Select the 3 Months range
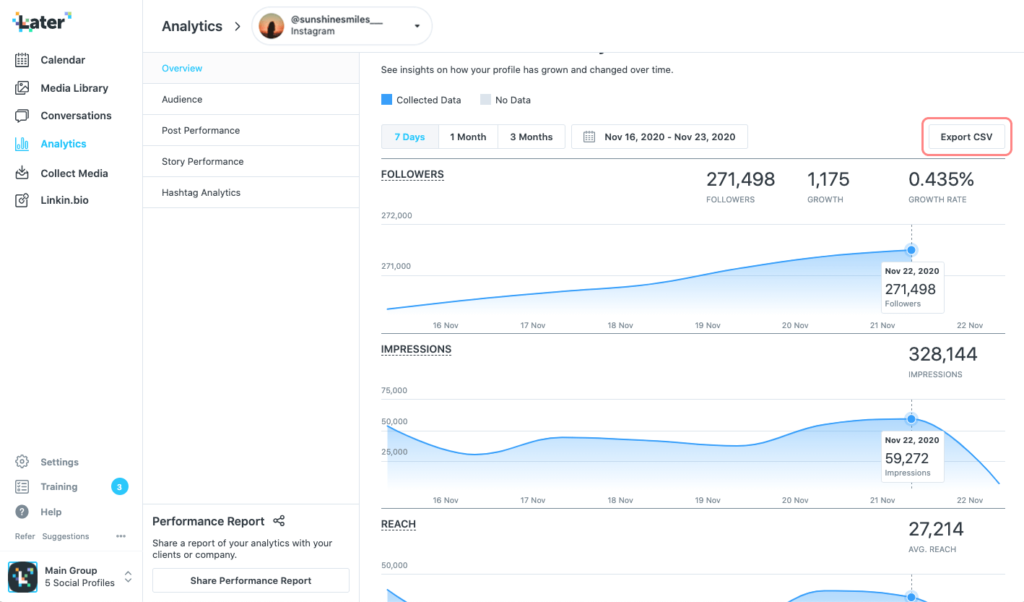 (531, 136)
